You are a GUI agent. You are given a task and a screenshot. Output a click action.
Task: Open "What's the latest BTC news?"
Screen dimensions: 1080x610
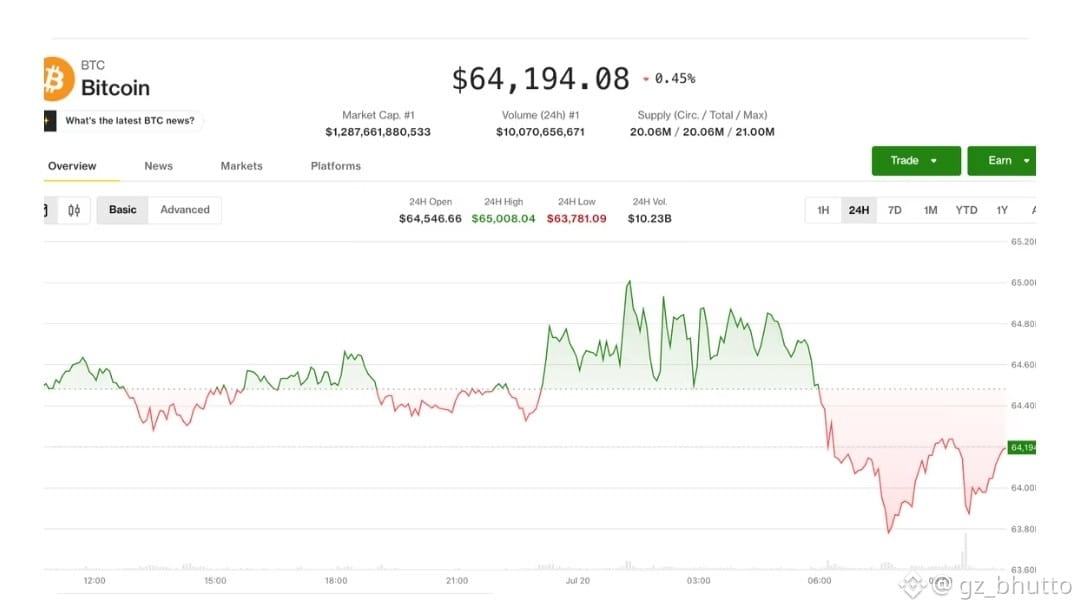click(x=129, y=120)
